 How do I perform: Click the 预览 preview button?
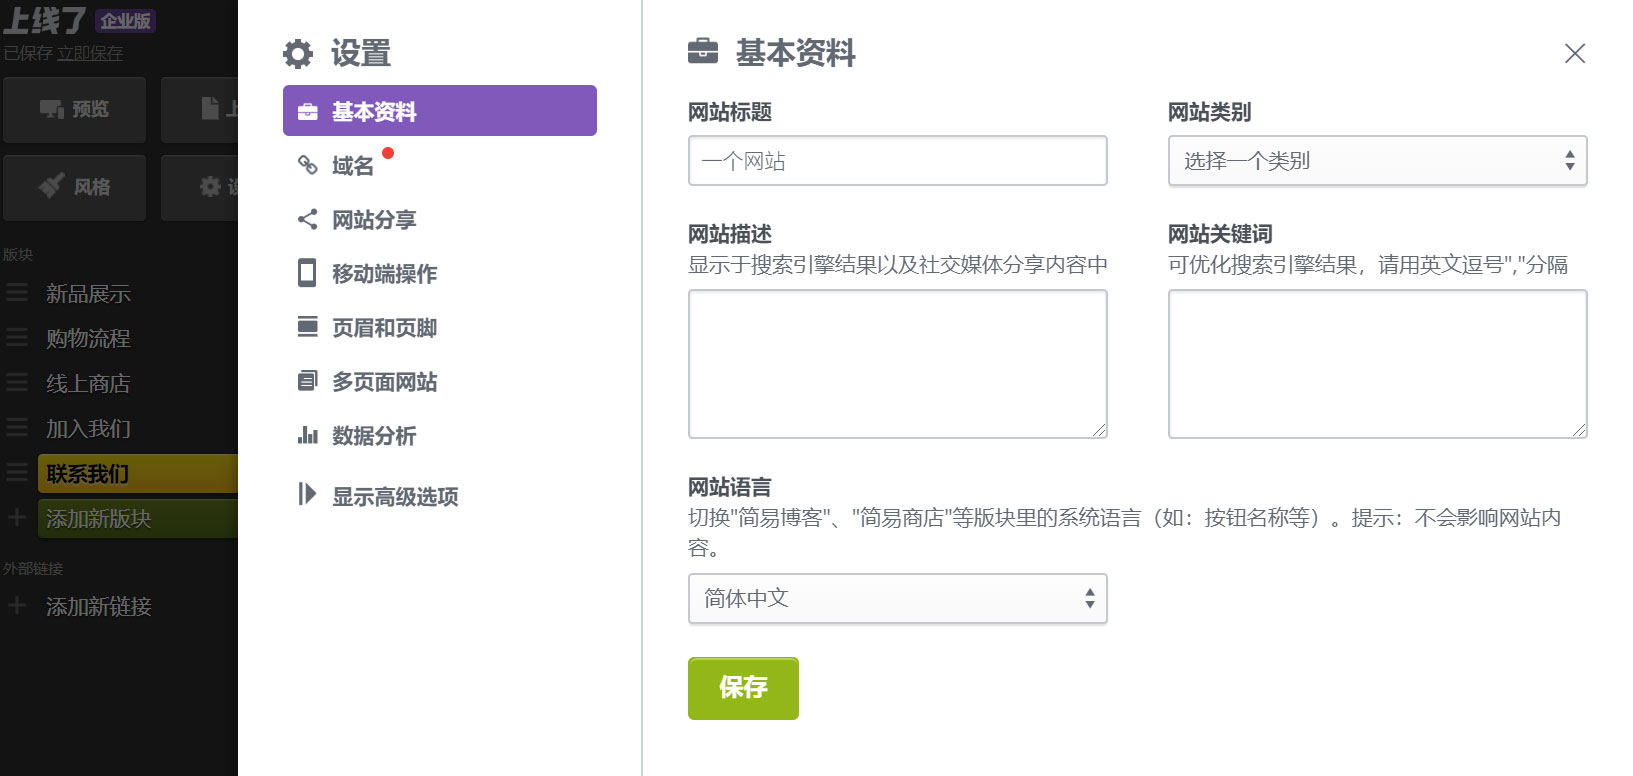(74, 110)
